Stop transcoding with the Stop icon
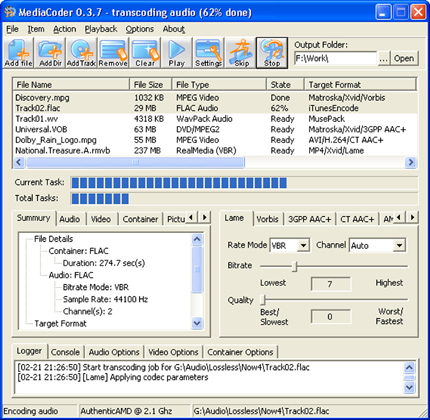The image size is (430, 420). 272,53
